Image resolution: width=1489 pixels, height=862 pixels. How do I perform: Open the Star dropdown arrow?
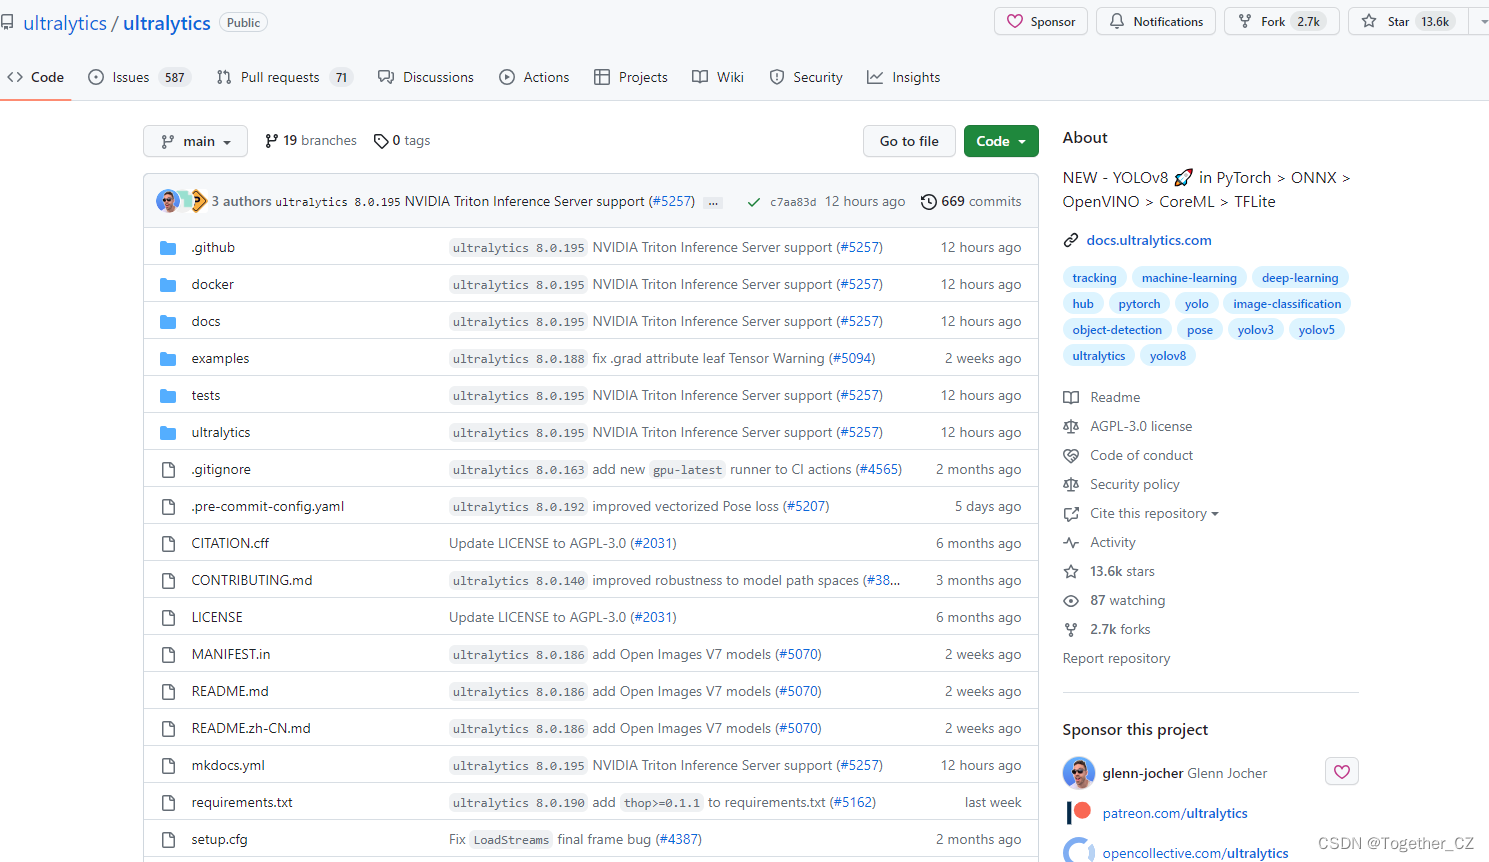(1482, 21)
